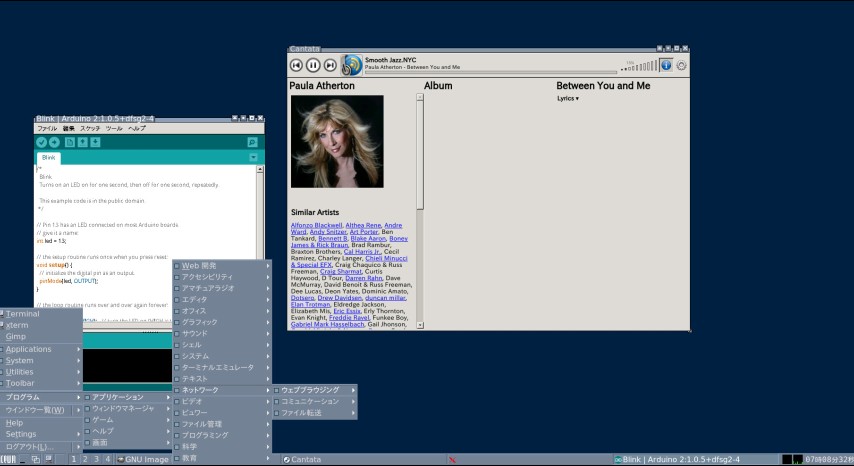This screenshot has height=466, width=854.
Task: Follow the Freddie Ravel artist link
Action: pyautogui.click(x=349, y=317)
